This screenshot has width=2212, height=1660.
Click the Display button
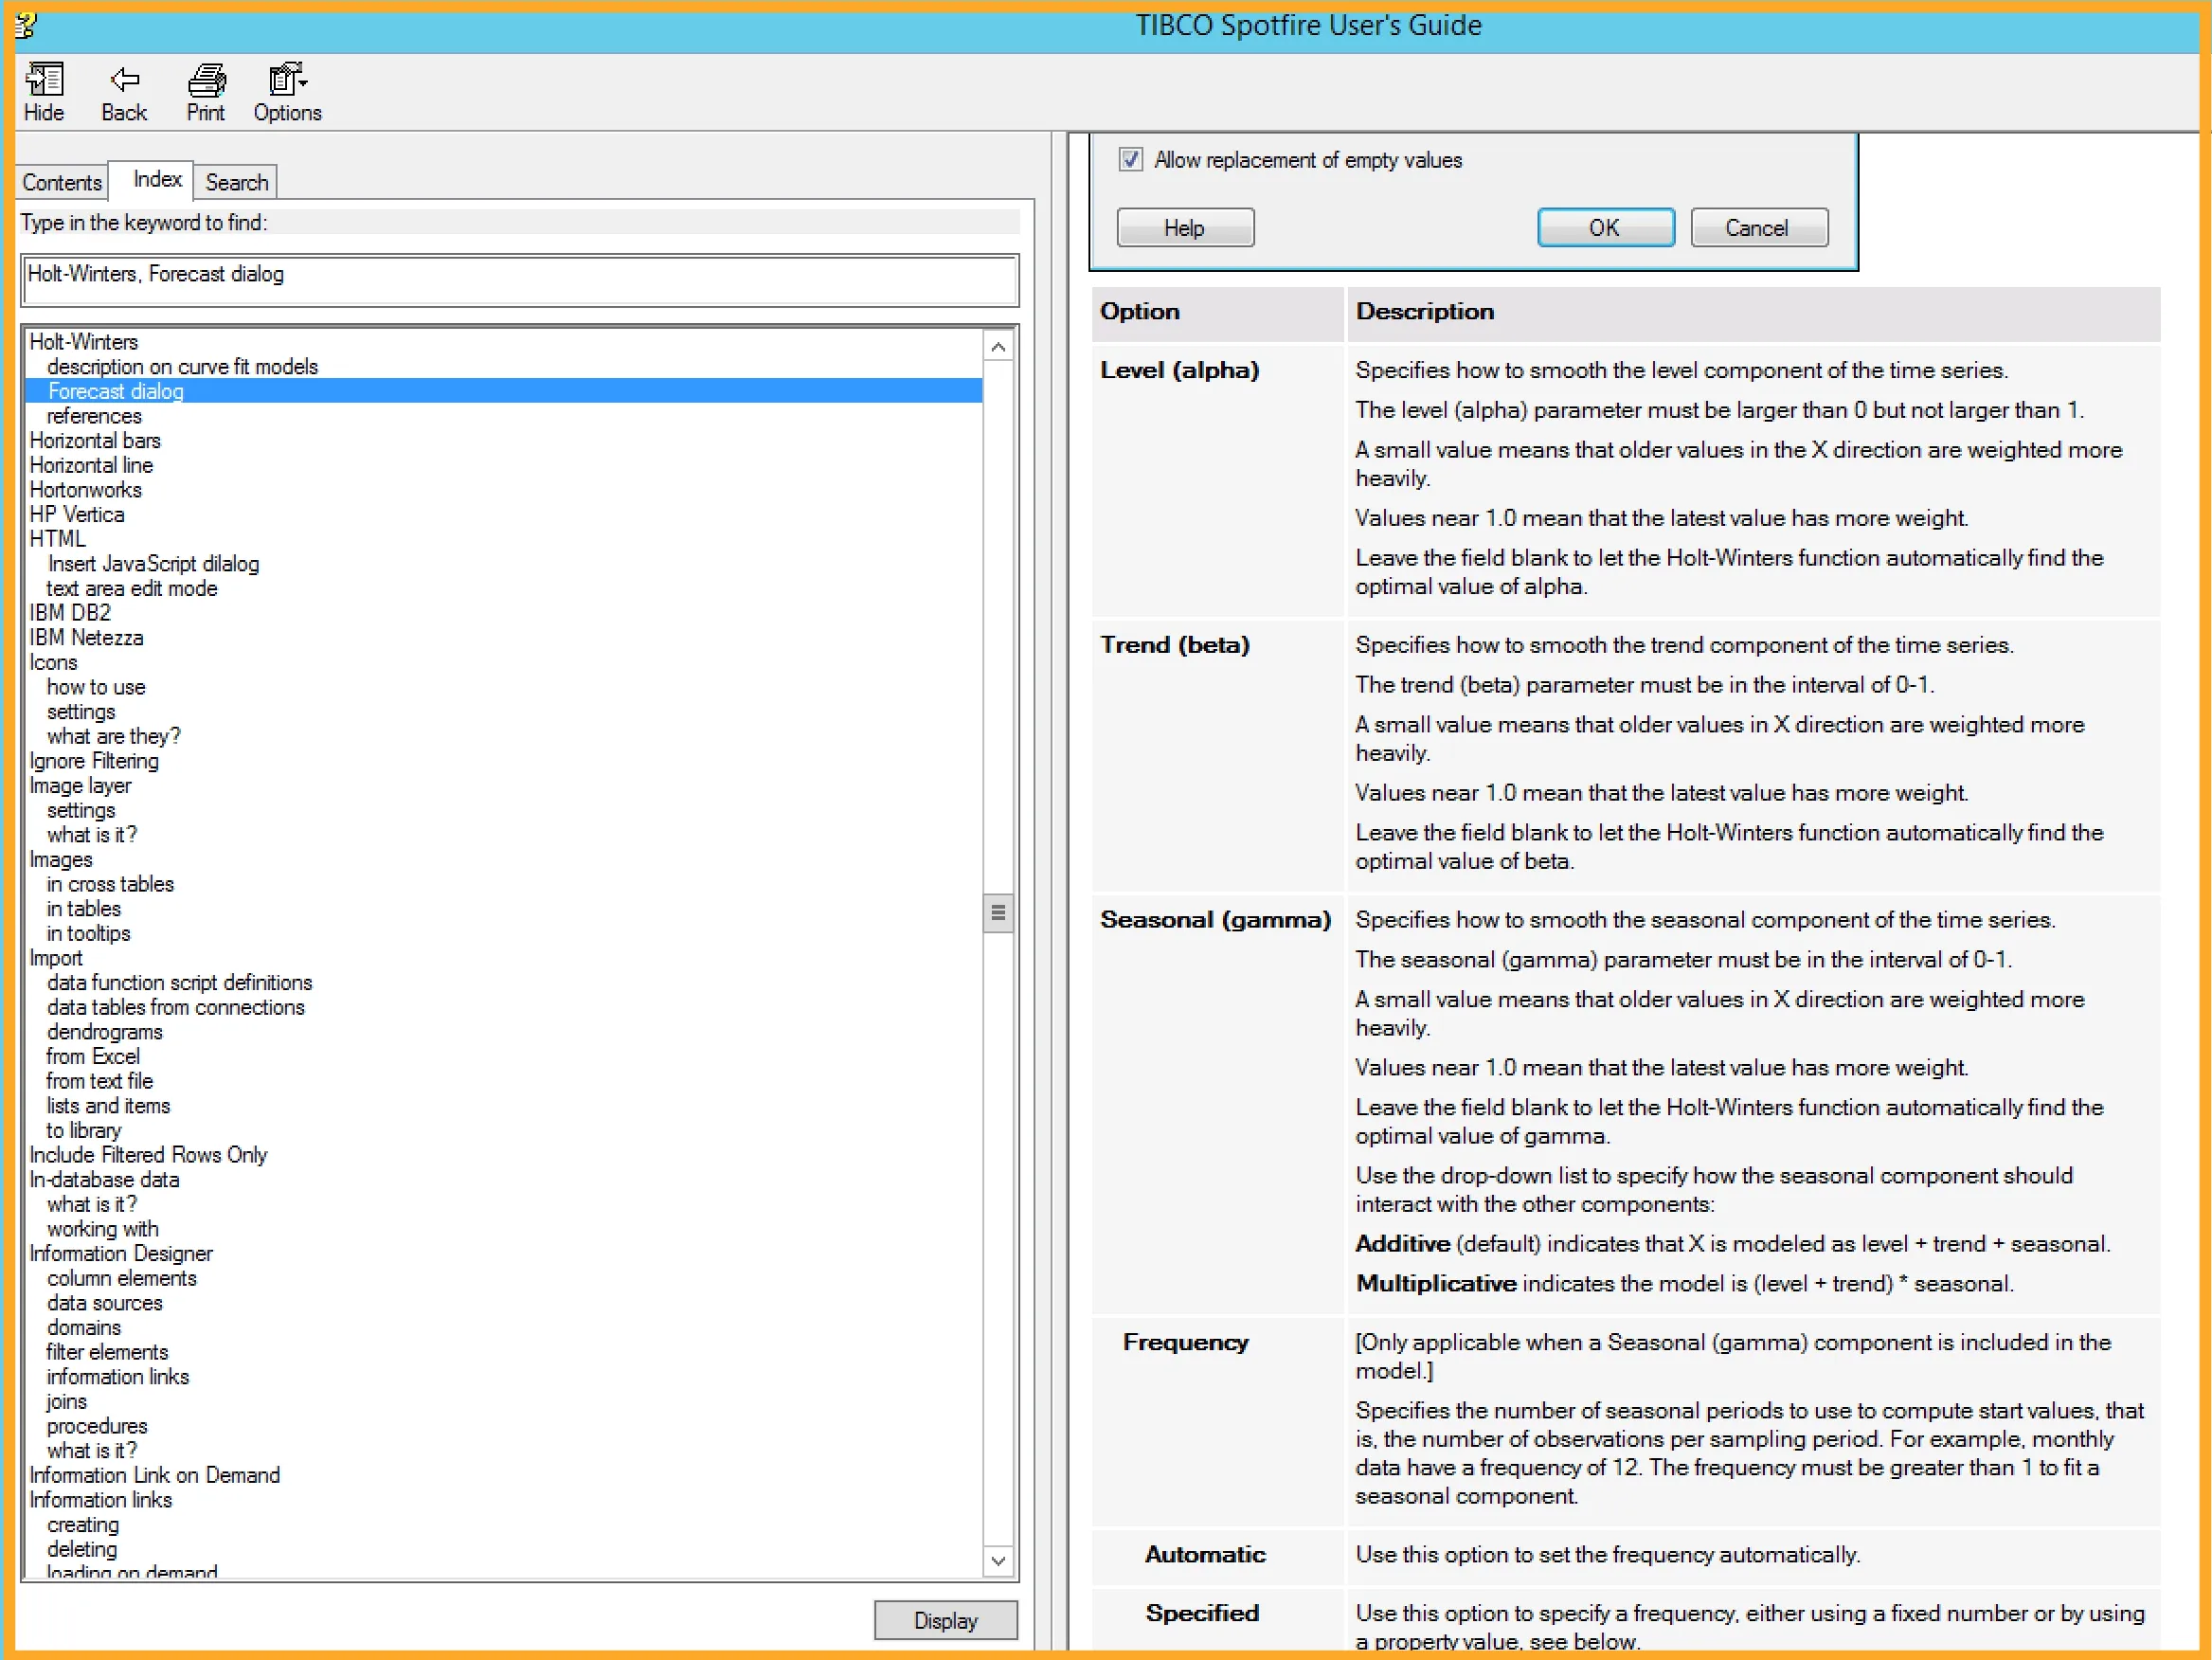coord(945,1620)
